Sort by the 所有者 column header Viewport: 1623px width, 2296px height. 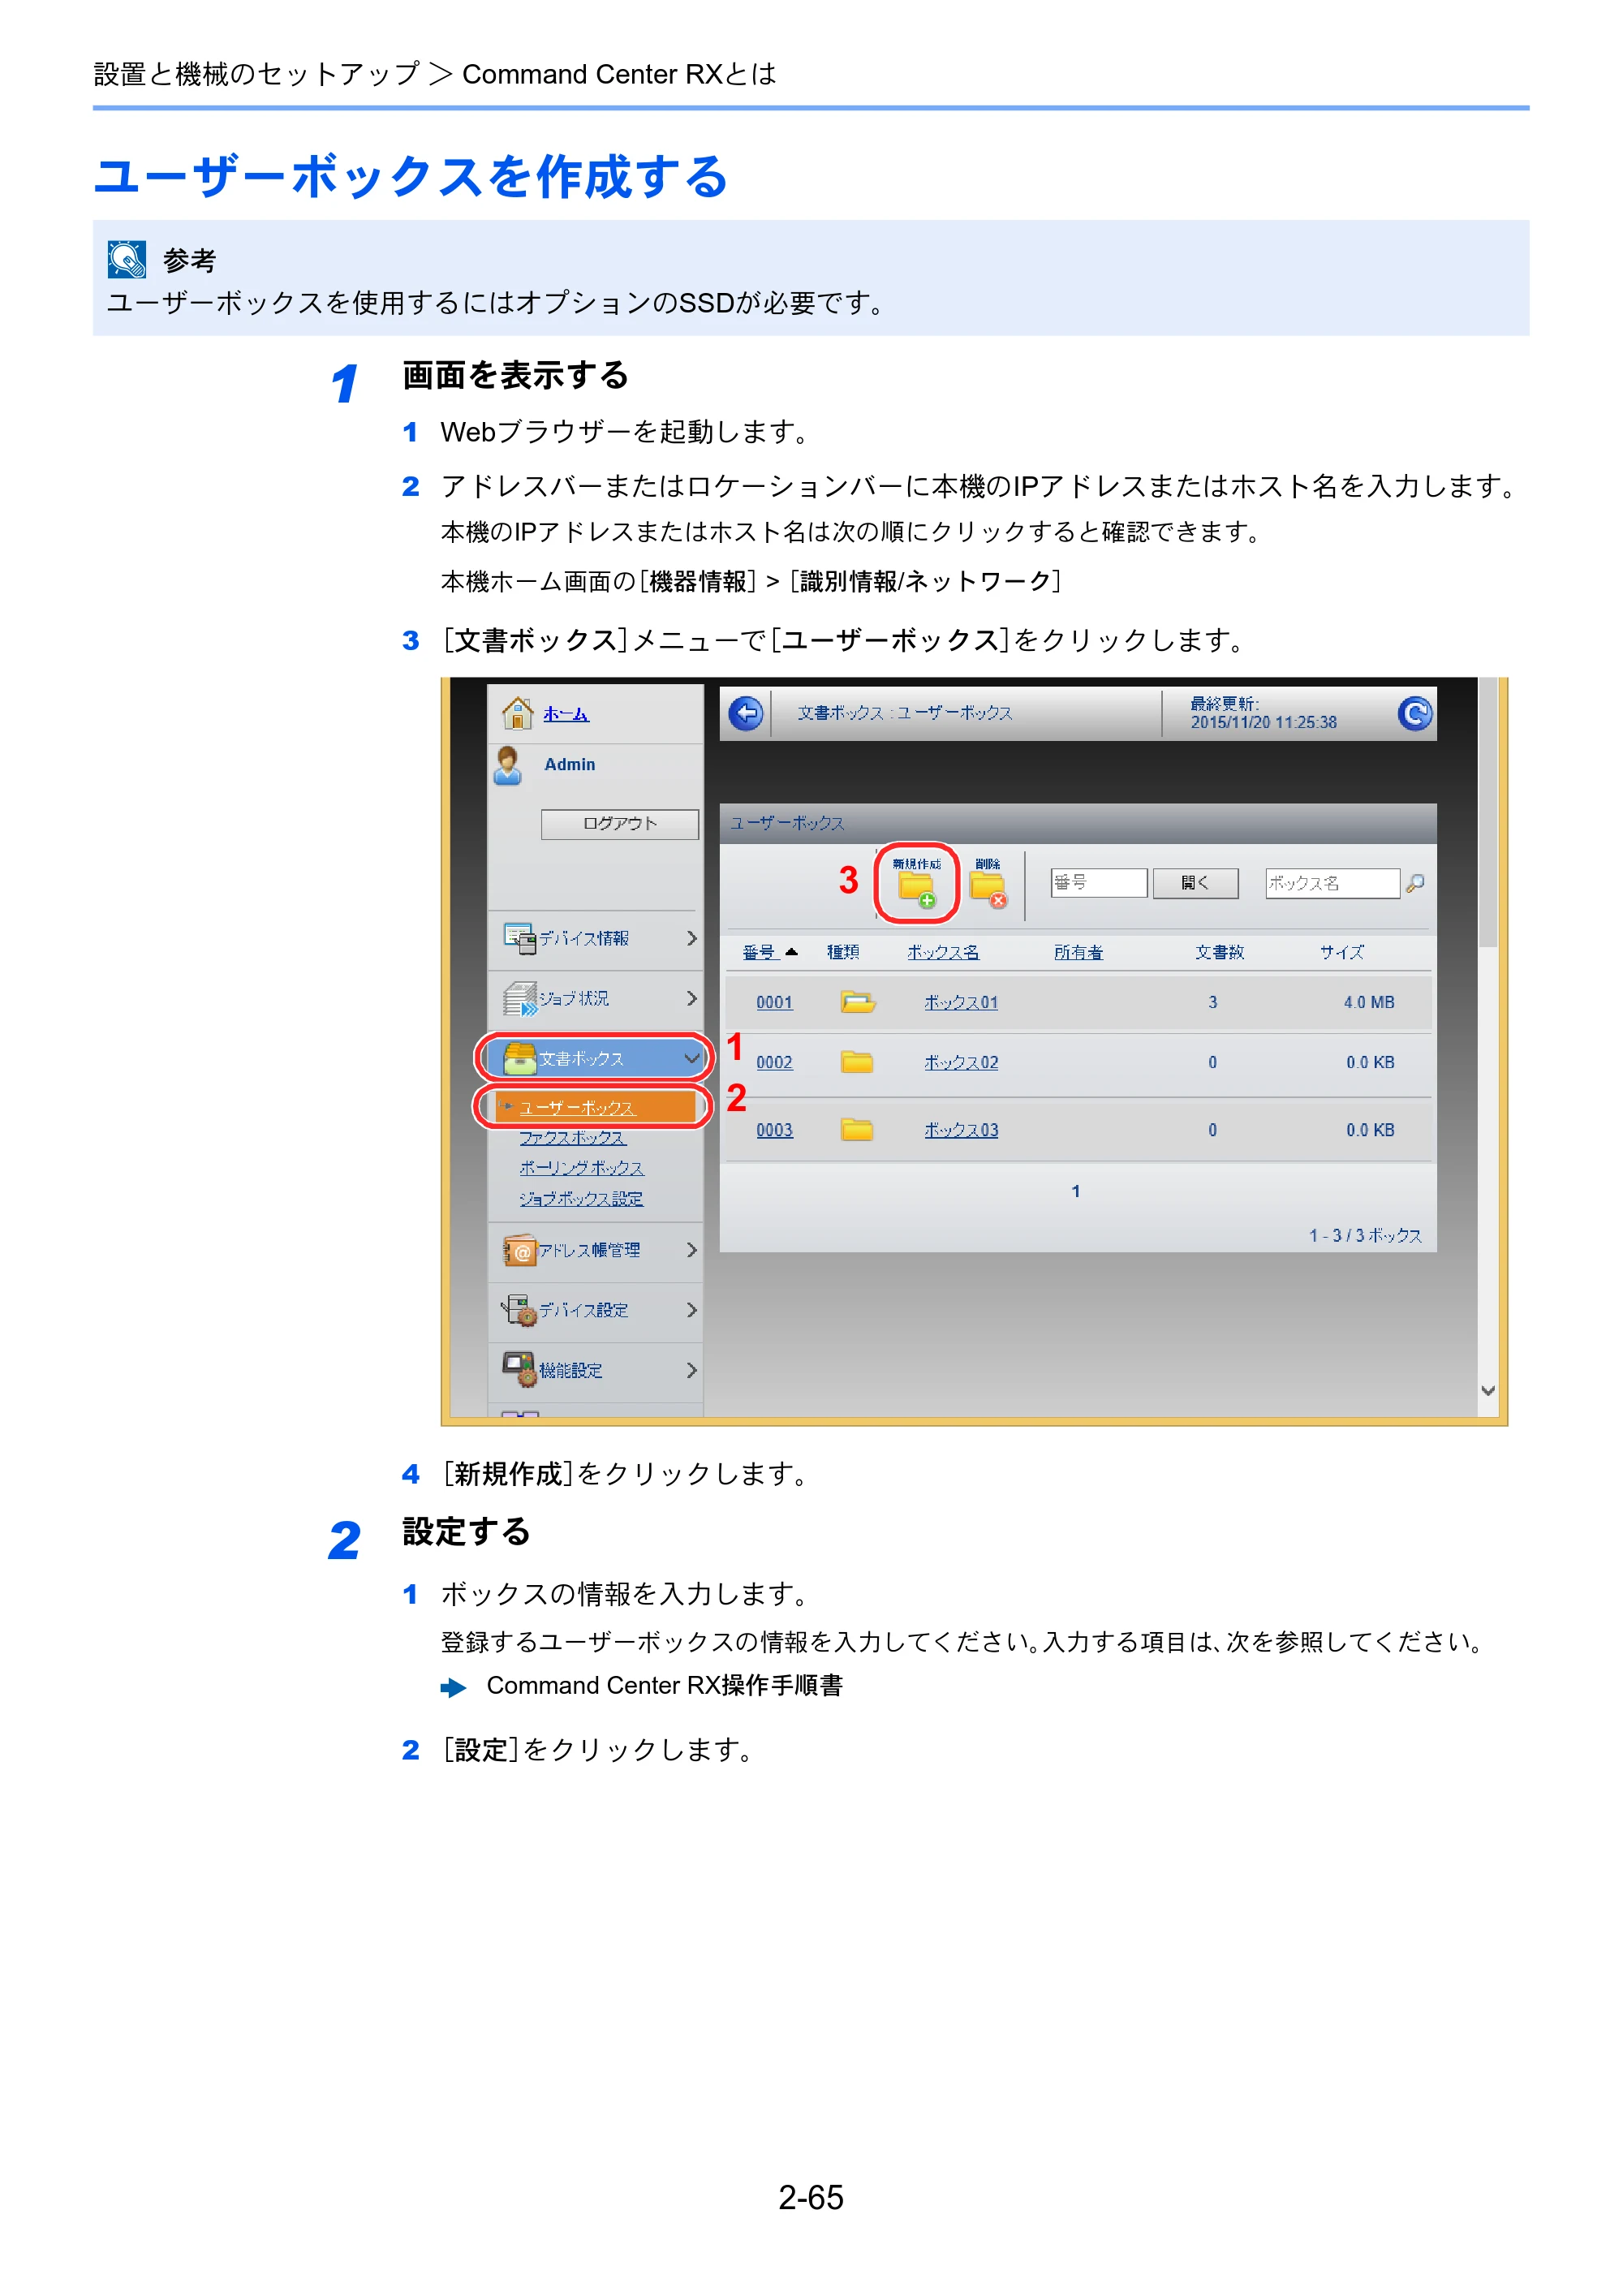1078,952
